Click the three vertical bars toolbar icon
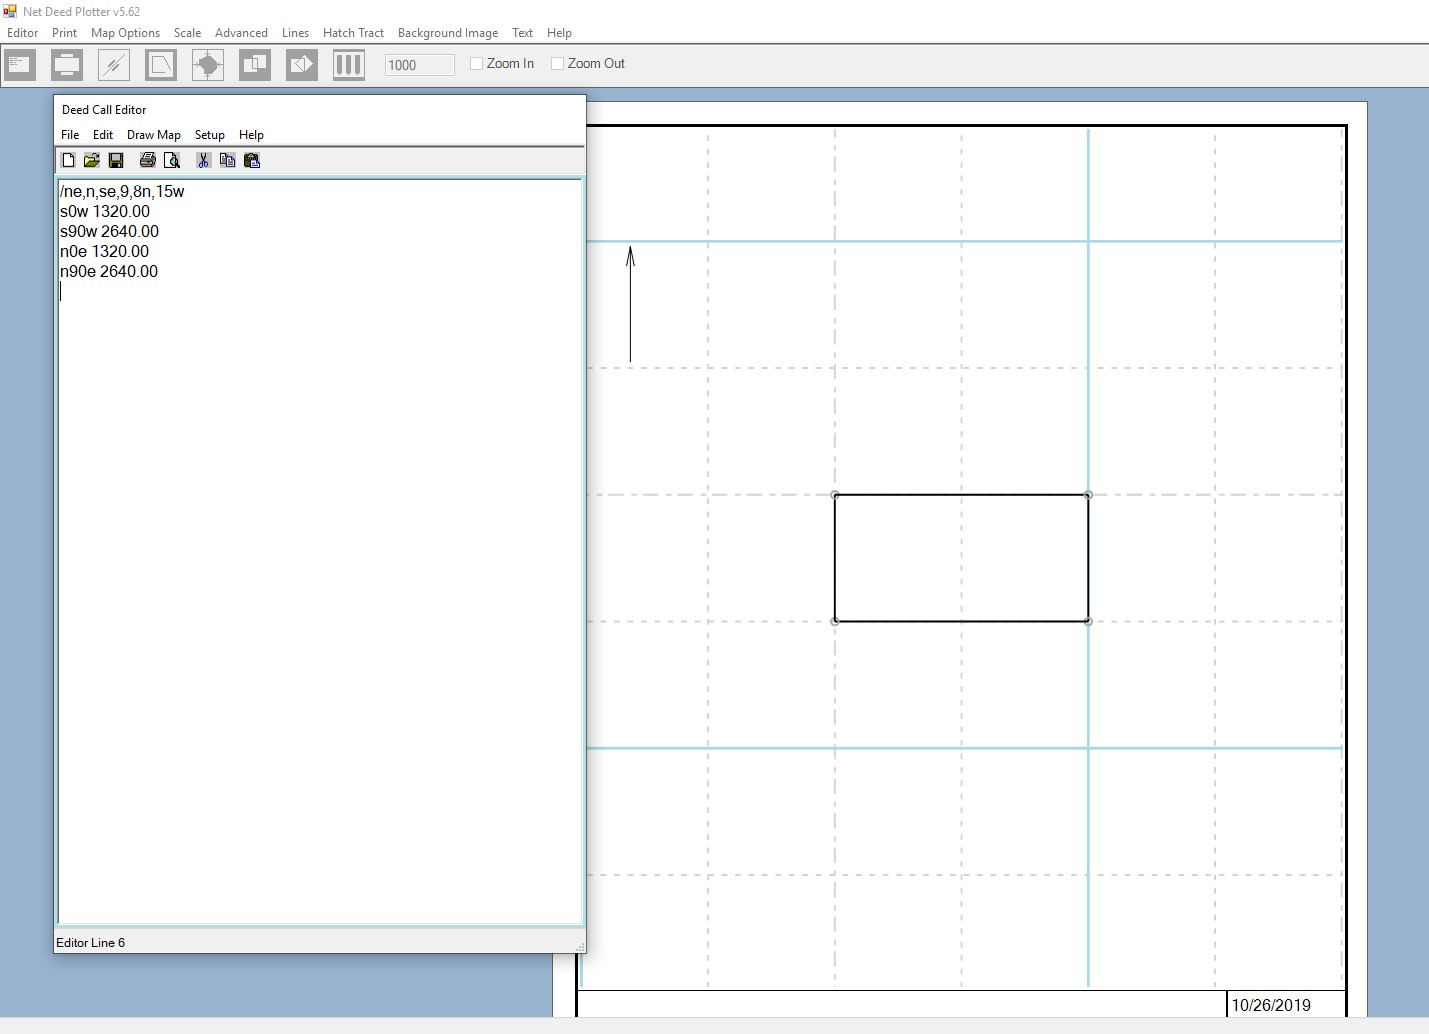 (349, 65)
